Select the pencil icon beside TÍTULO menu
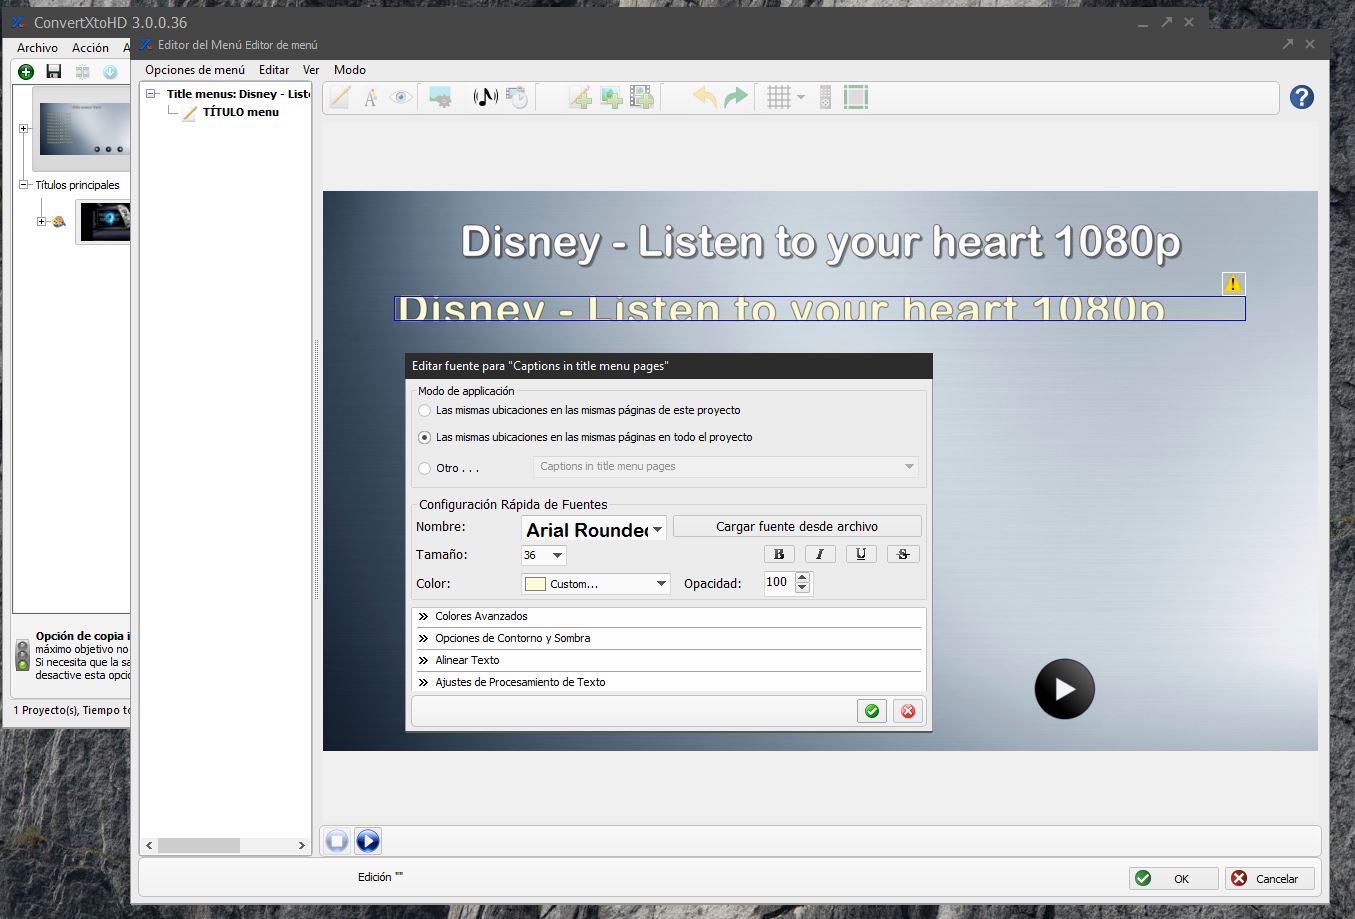Image resolution: width=1355 pixels, height=919 pixels. point(190,113)
